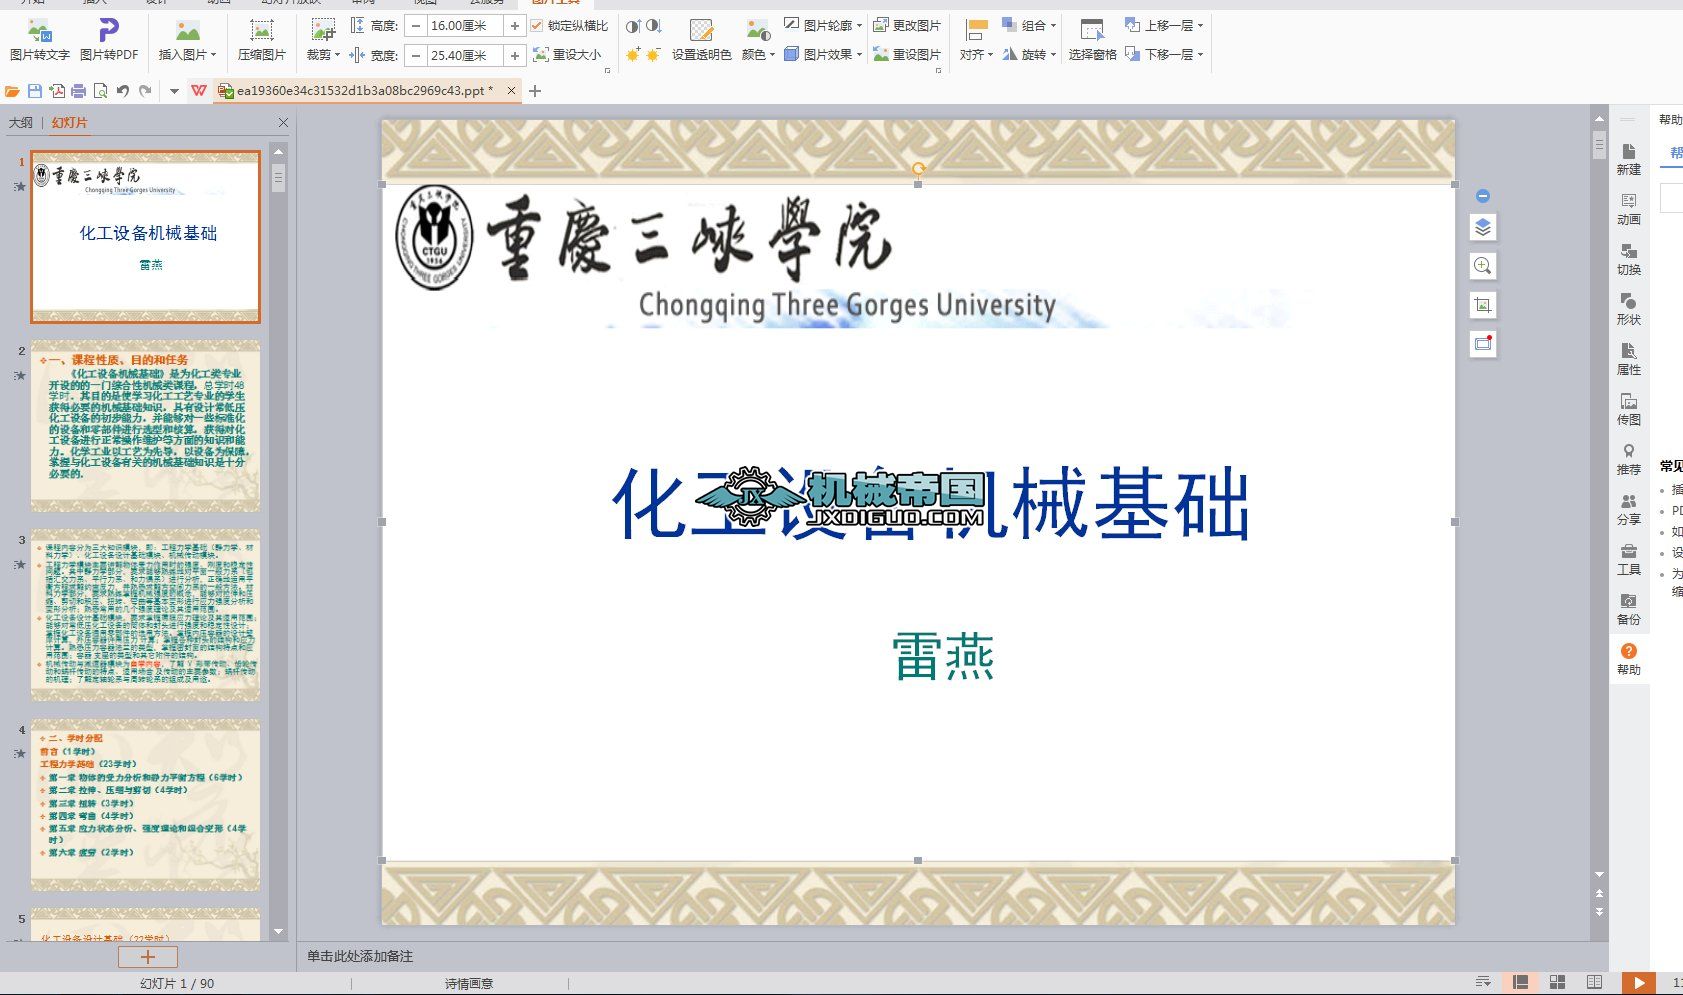Open the 裁剪 (crop) dropdown
1683x995 pixels.
(x=323, y=41)
